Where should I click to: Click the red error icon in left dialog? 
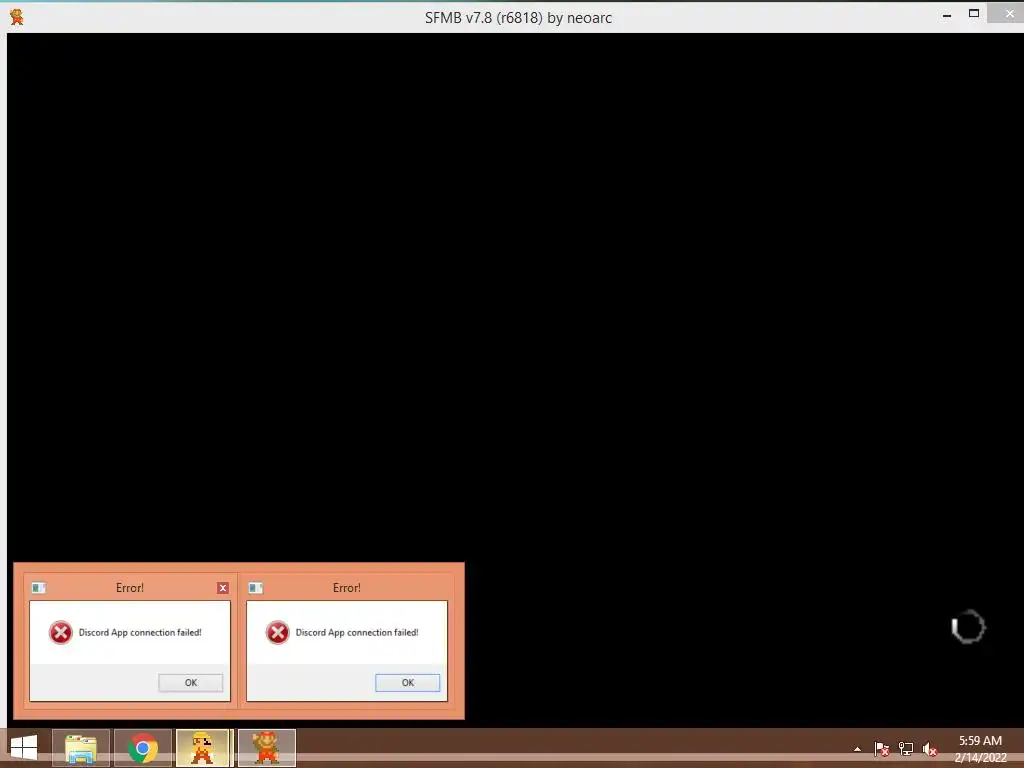pos(61,632)
